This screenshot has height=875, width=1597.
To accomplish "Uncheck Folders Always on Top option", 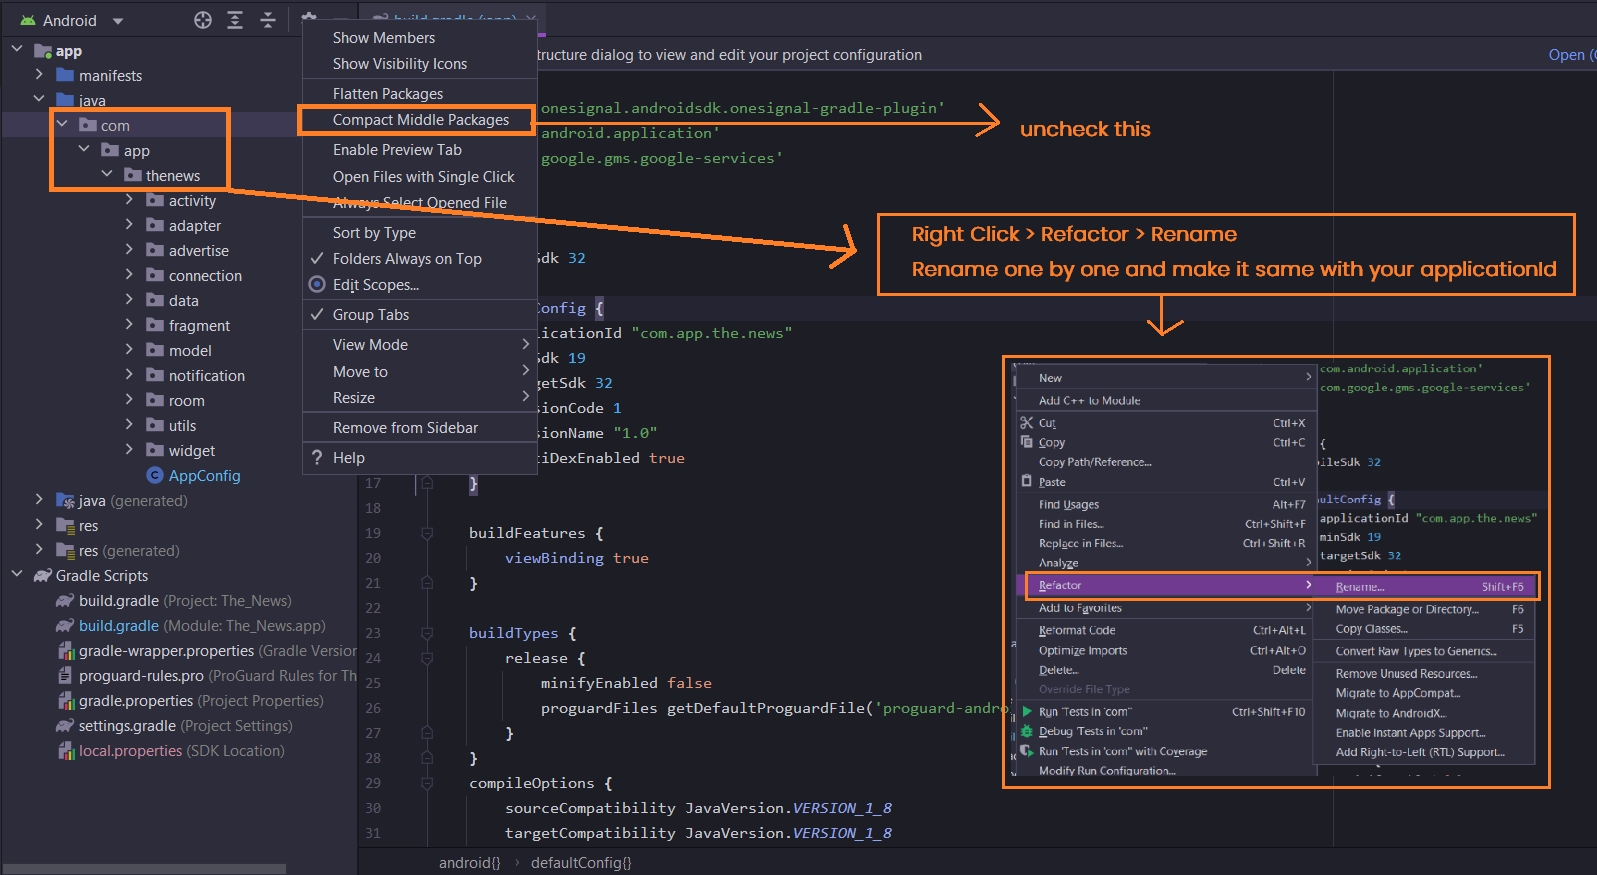I will [x=407, y=259].
